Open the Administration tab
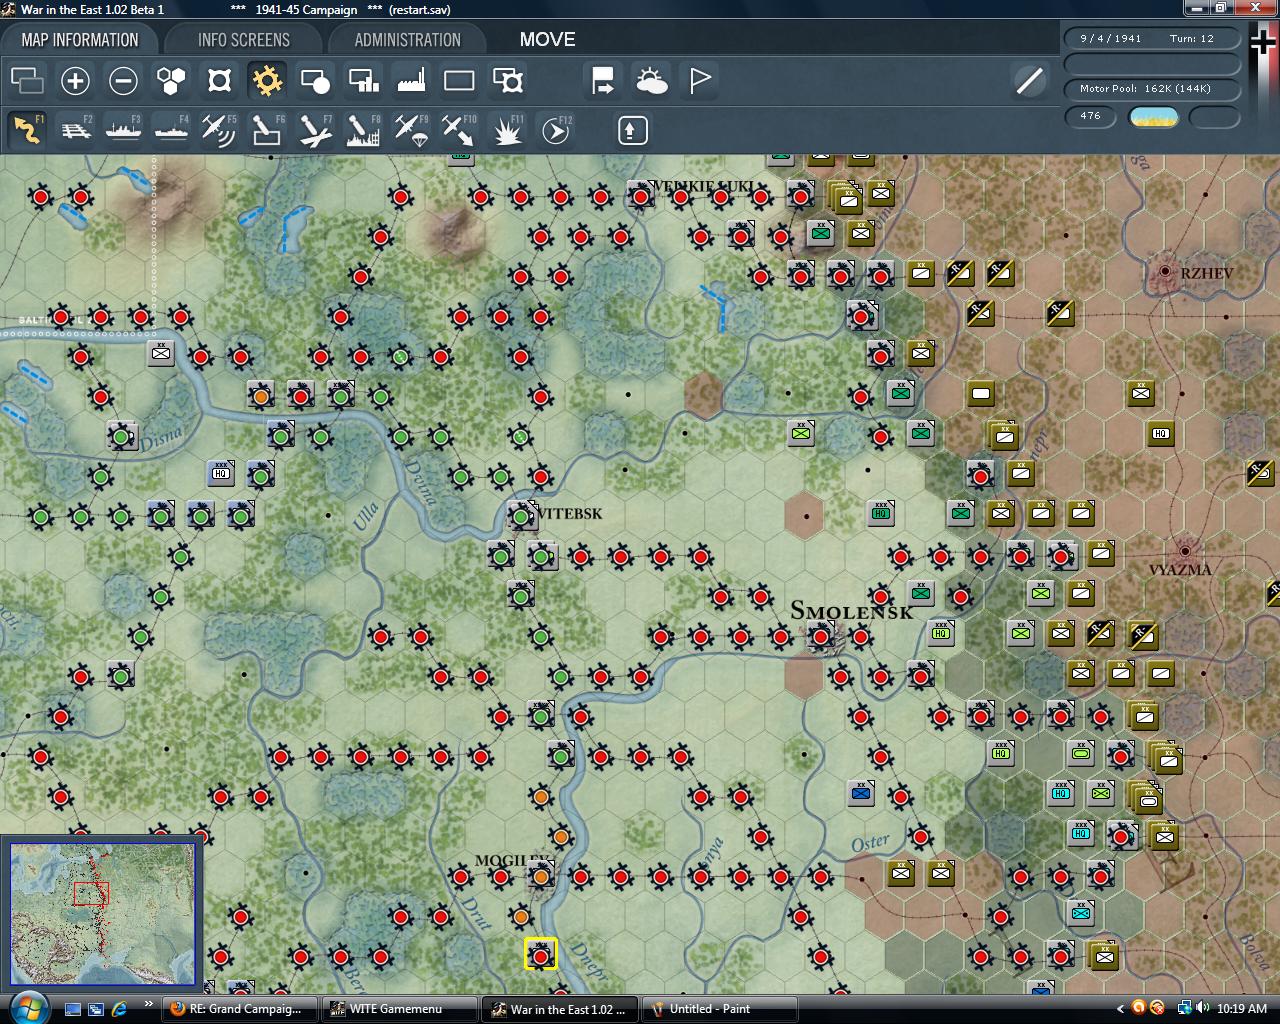This screenshot has height=1024, width=1280. (x=407, y=40)
